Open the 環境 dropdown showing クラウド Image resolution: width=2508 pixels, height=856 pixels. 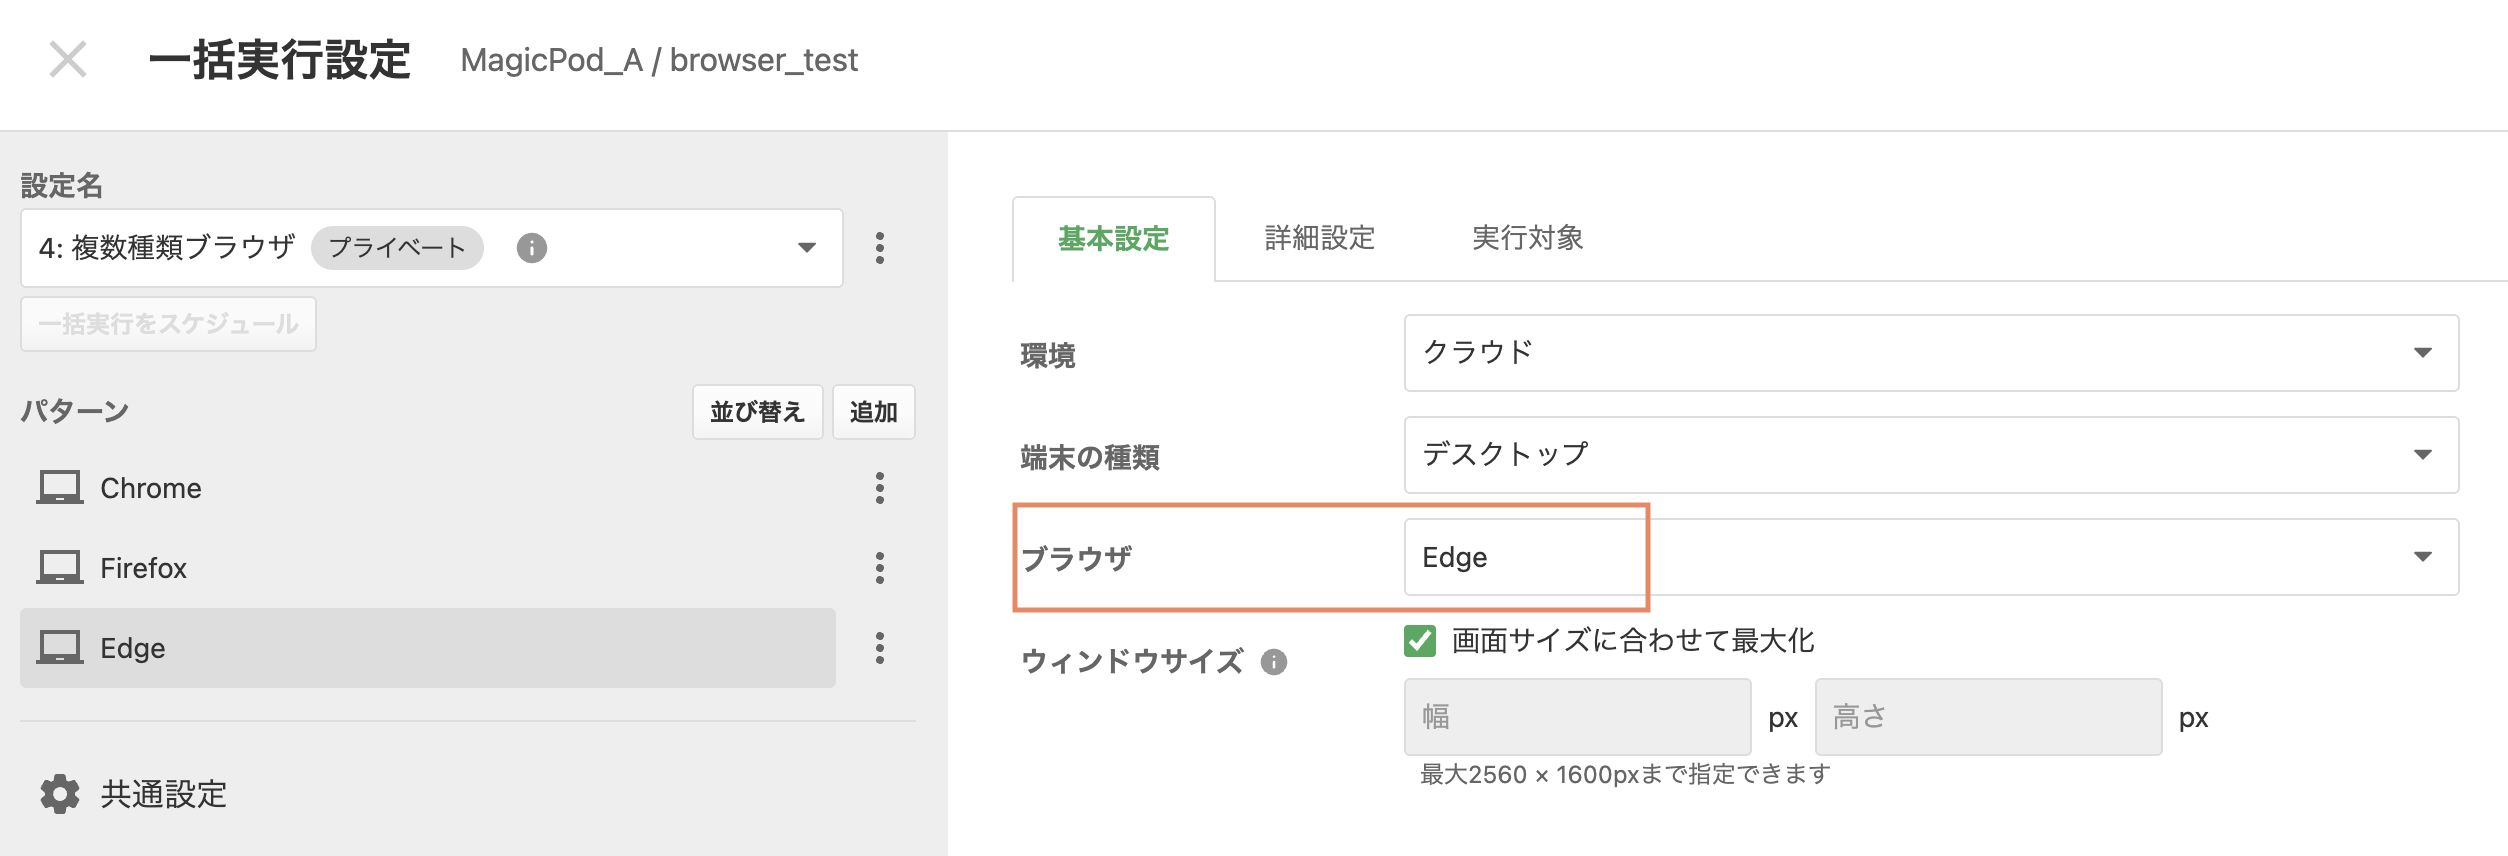[x=1931, y=353]
